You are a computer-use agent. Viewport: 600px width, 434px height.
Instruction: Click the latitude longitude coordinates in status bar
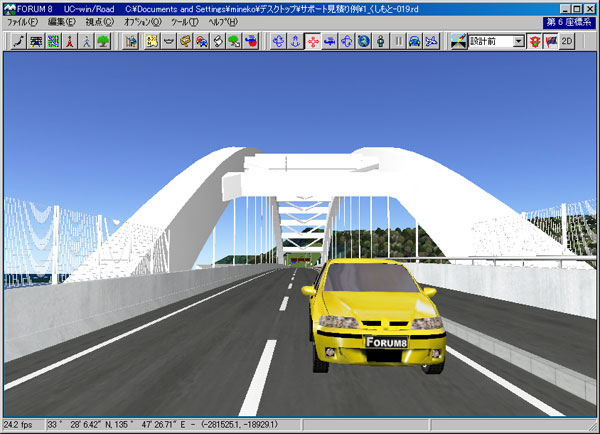[162, 424]
